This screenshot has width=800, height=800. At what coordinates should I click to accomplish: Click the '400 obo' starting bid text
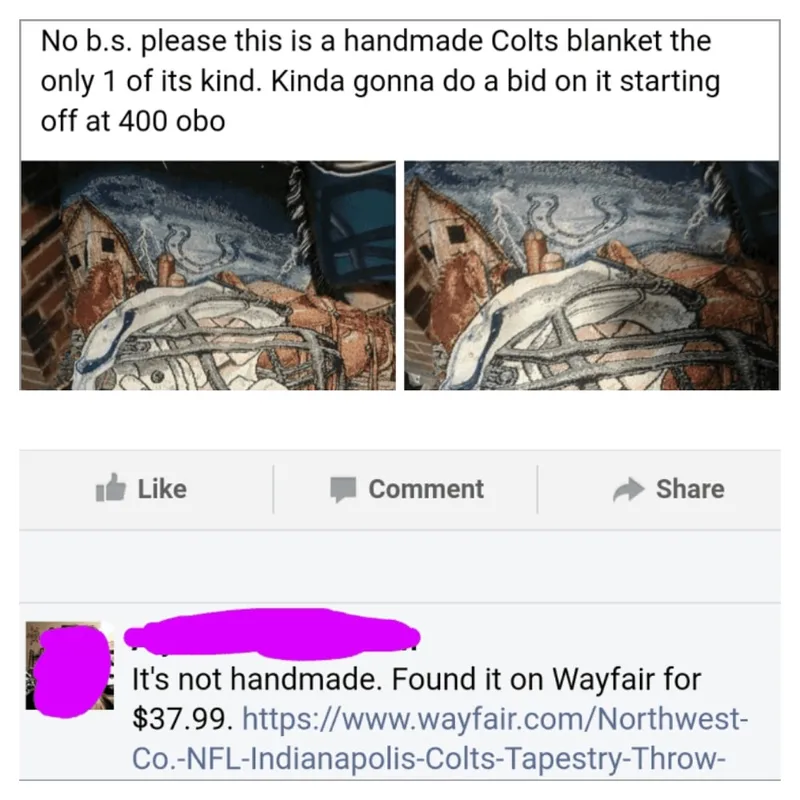[172, 121]
